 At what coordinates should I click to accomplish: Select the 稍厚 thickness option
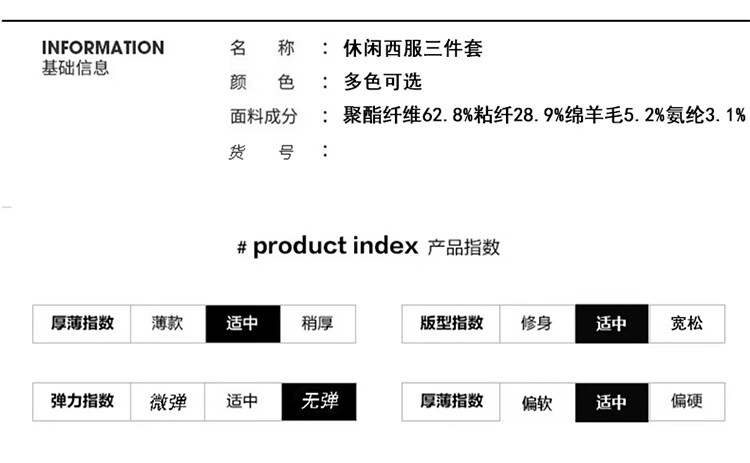point(318,324)
